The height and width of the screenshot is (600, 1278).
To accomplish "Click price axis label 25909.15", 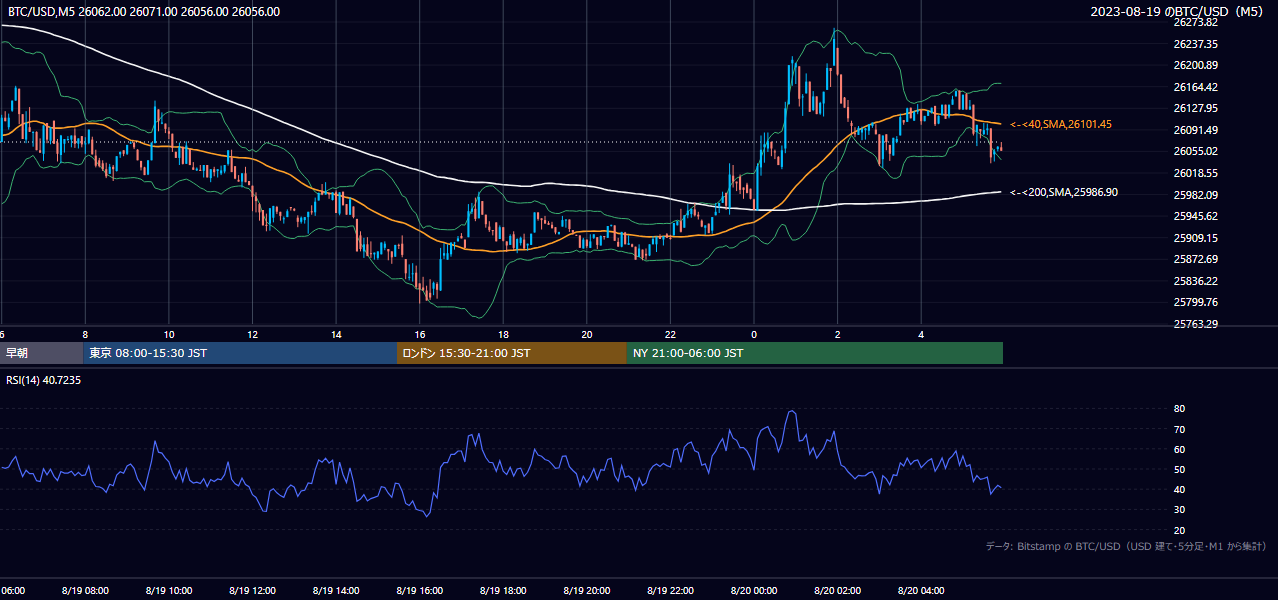I will (1195, 238).
